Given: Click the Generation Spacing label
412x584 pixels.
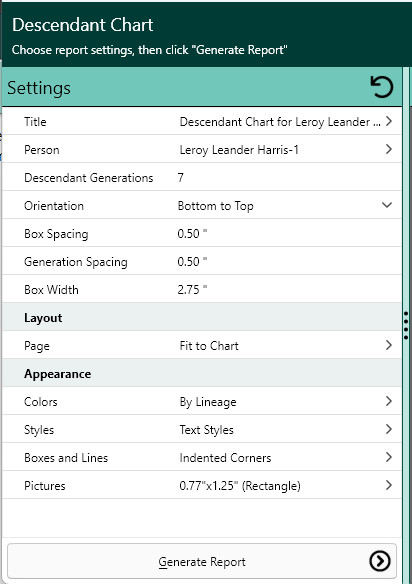Looking at the screenshot, I should pos(76,262).
